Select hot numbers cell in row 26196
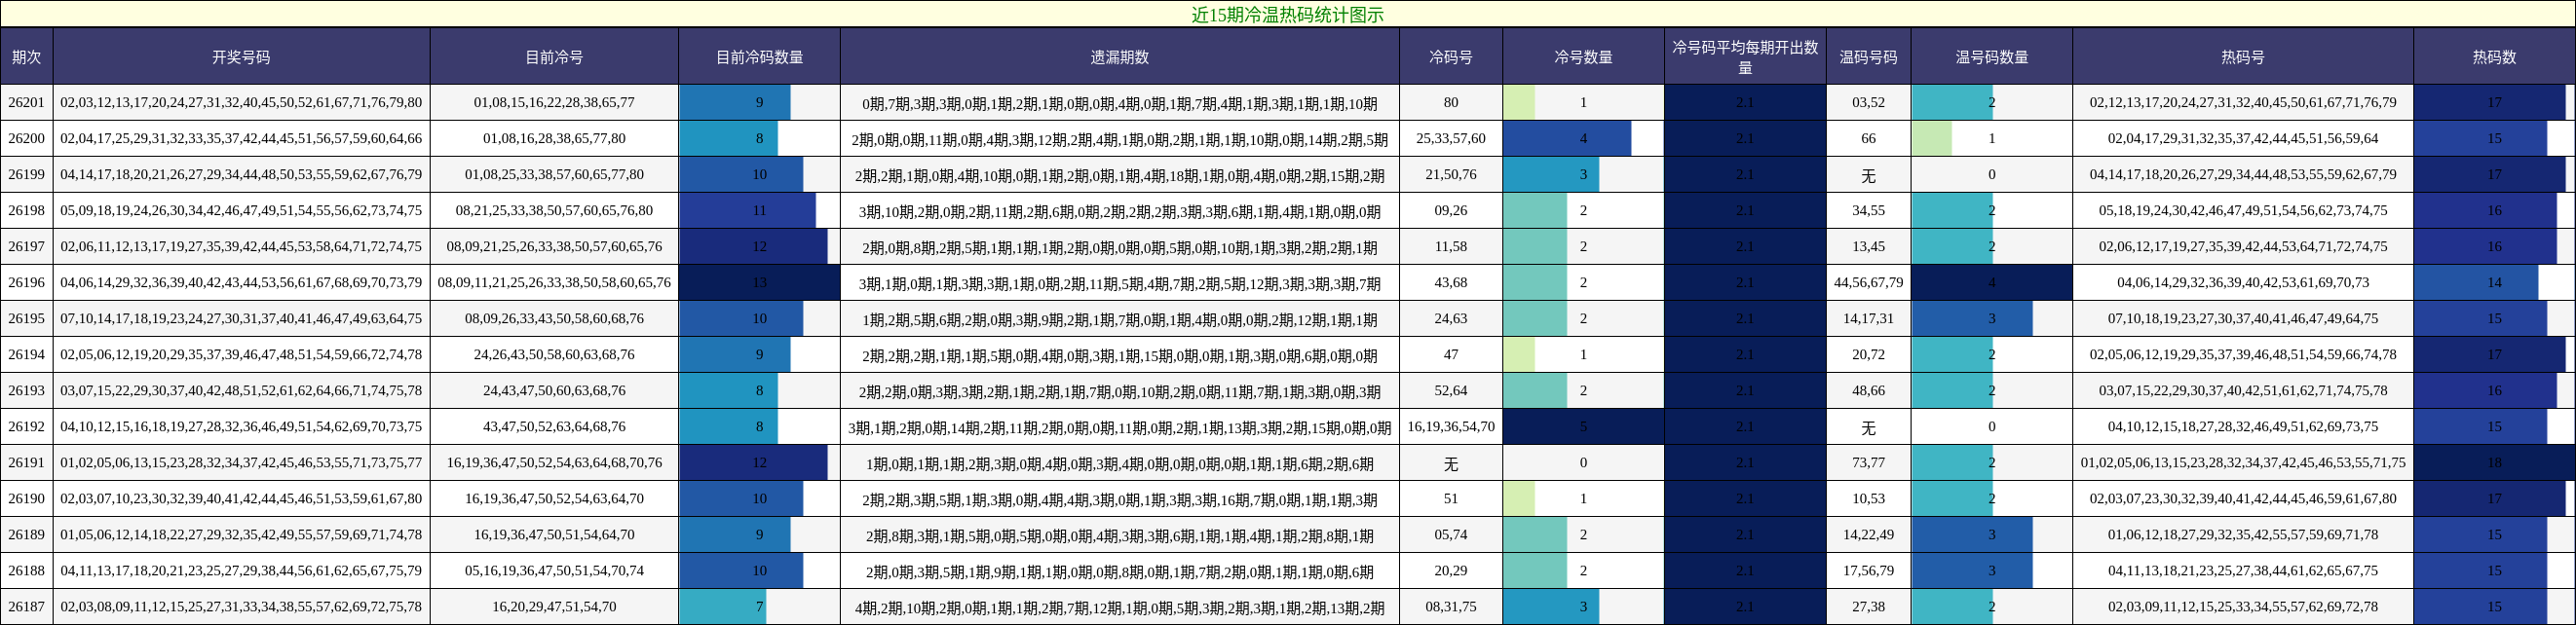 click(2243, 282)
